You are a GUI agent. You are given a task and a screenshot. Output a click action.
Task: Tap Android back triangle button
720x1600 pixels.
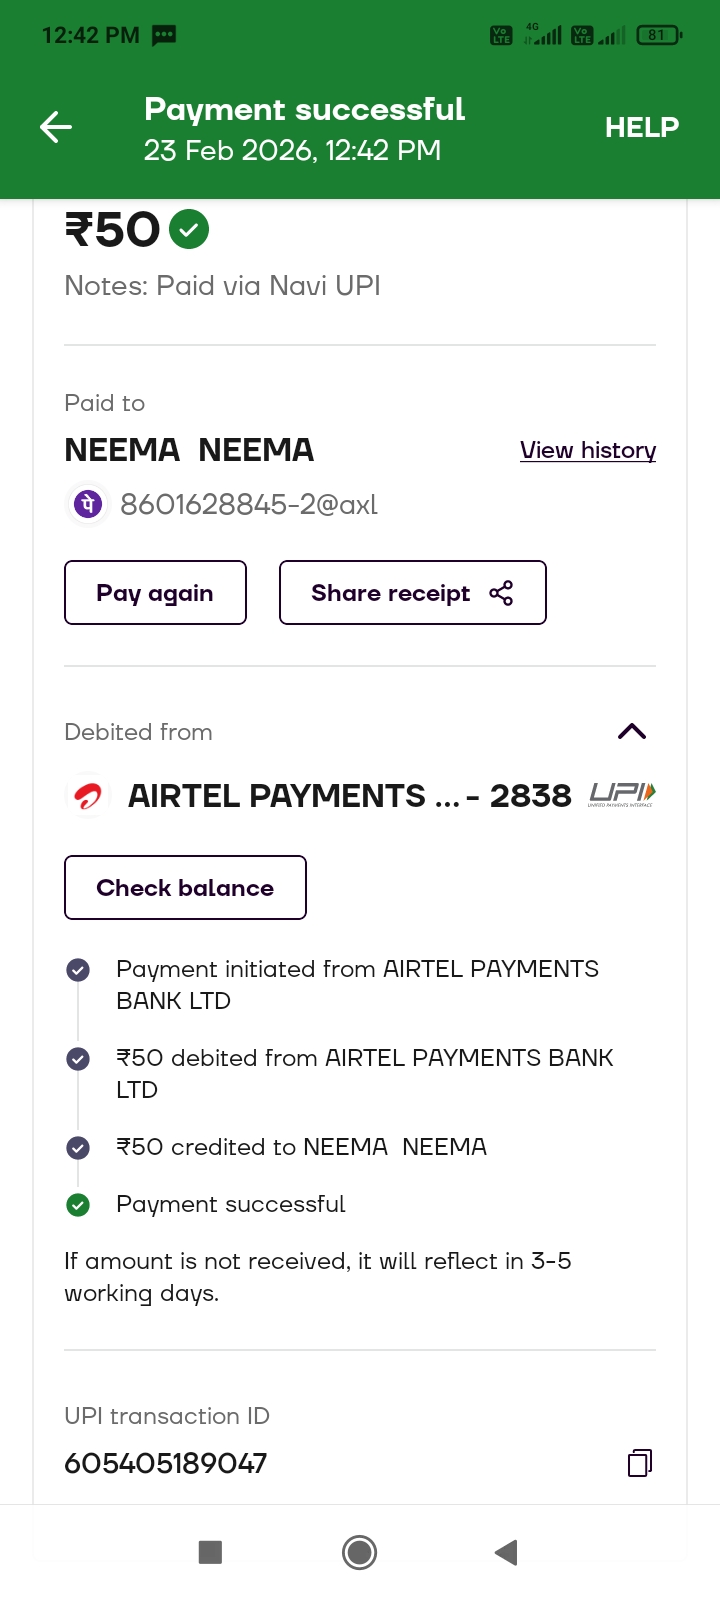coord(506,1552)
